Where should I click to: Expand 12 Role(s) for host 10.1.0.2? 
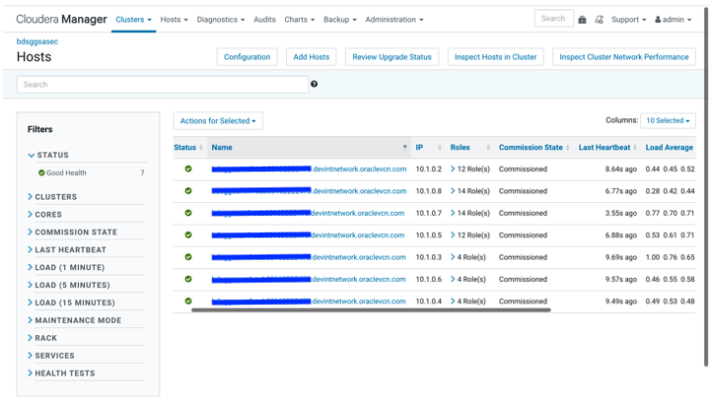pyautogui.click(x=470, y=169)
